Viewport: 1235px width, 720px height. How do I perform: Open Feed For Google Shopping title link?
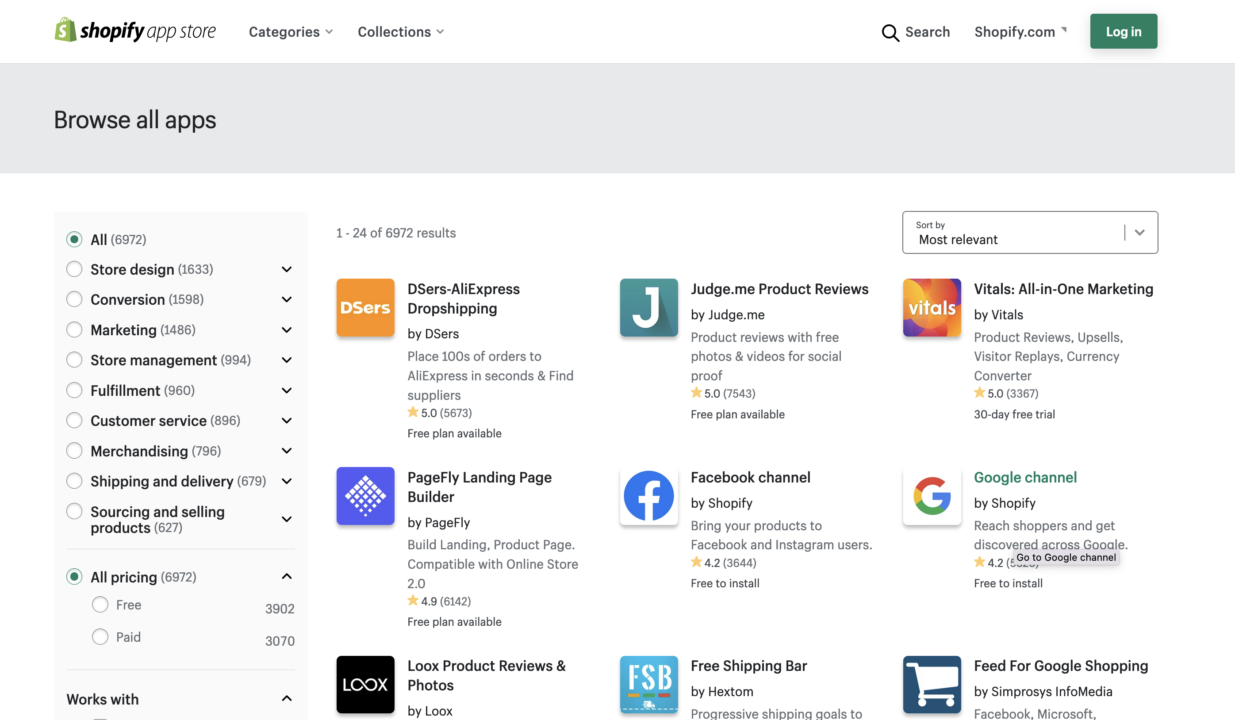click(x=1061, y=666)
